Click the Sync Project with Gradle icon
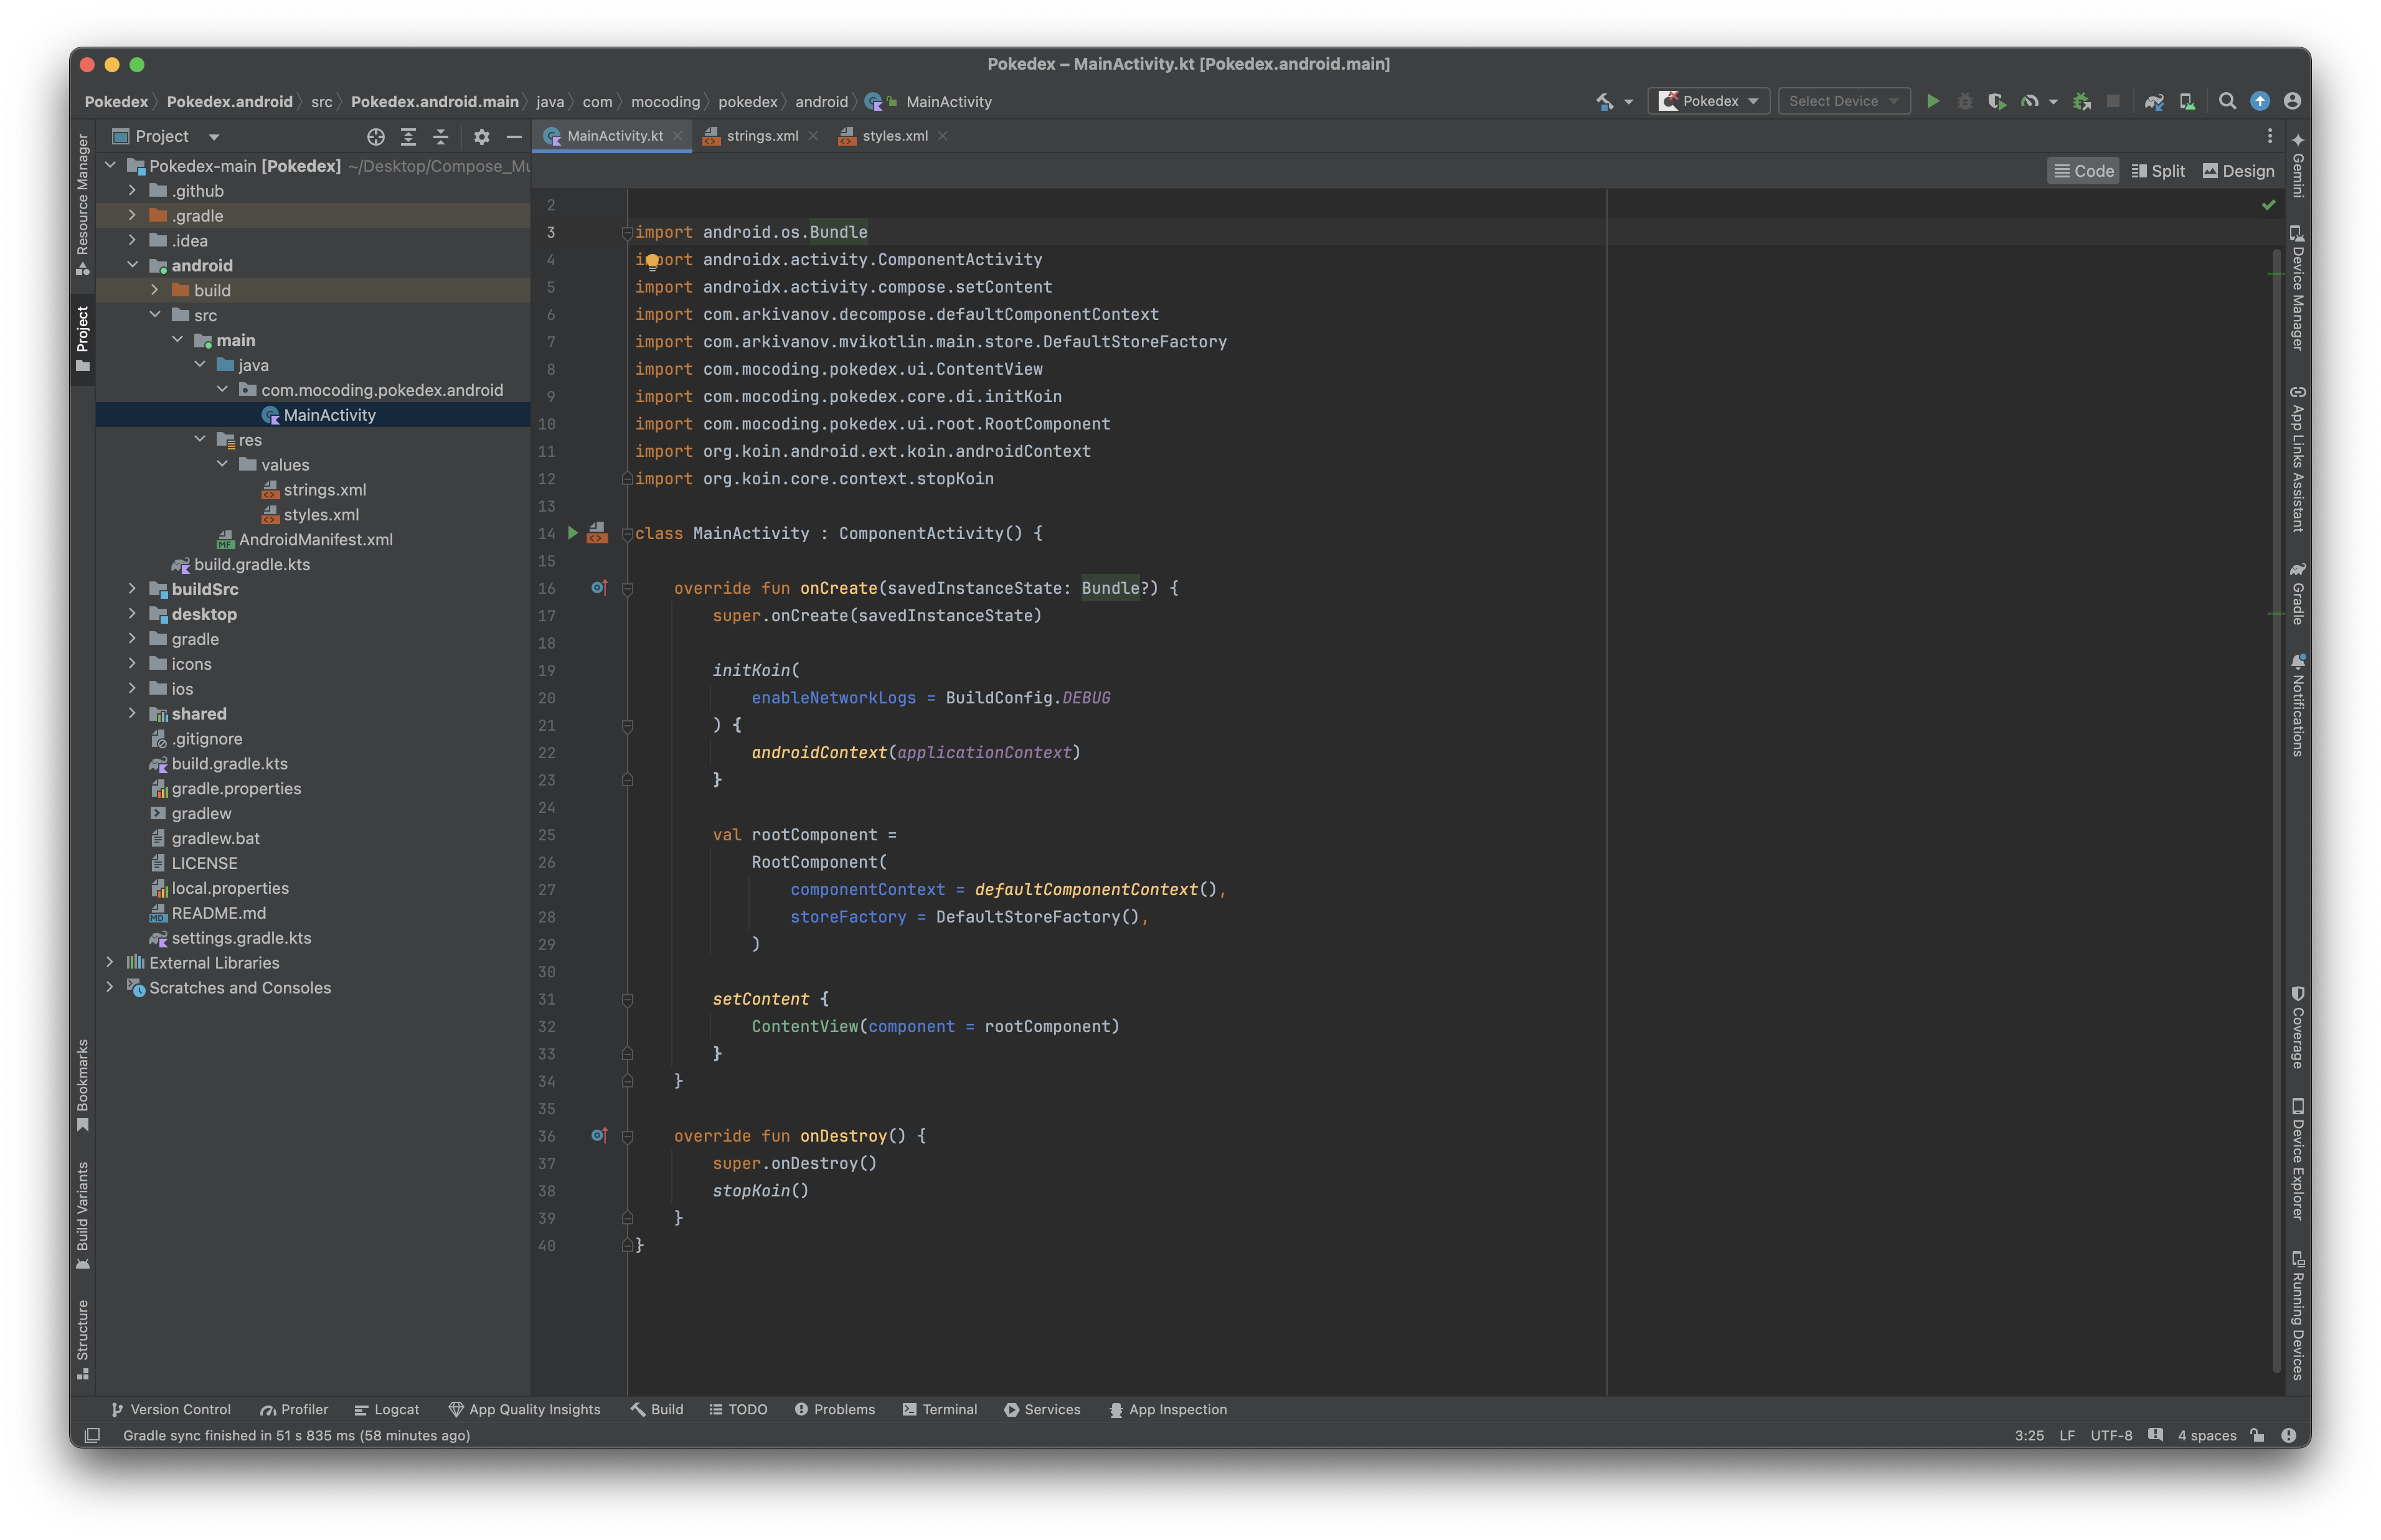Image resolution: width=2381 pixels, height=1540 pixels. (2153, 101)
